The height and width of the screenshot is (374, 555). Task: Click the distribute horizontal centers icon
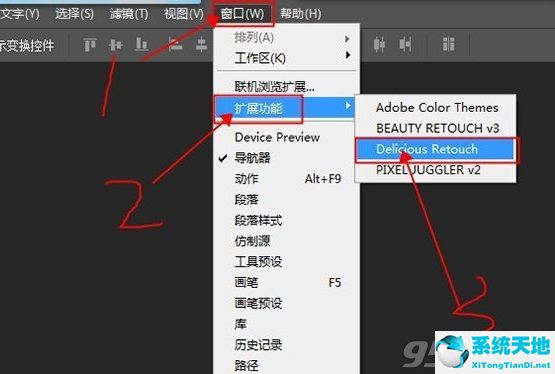[x=379, y=45]
